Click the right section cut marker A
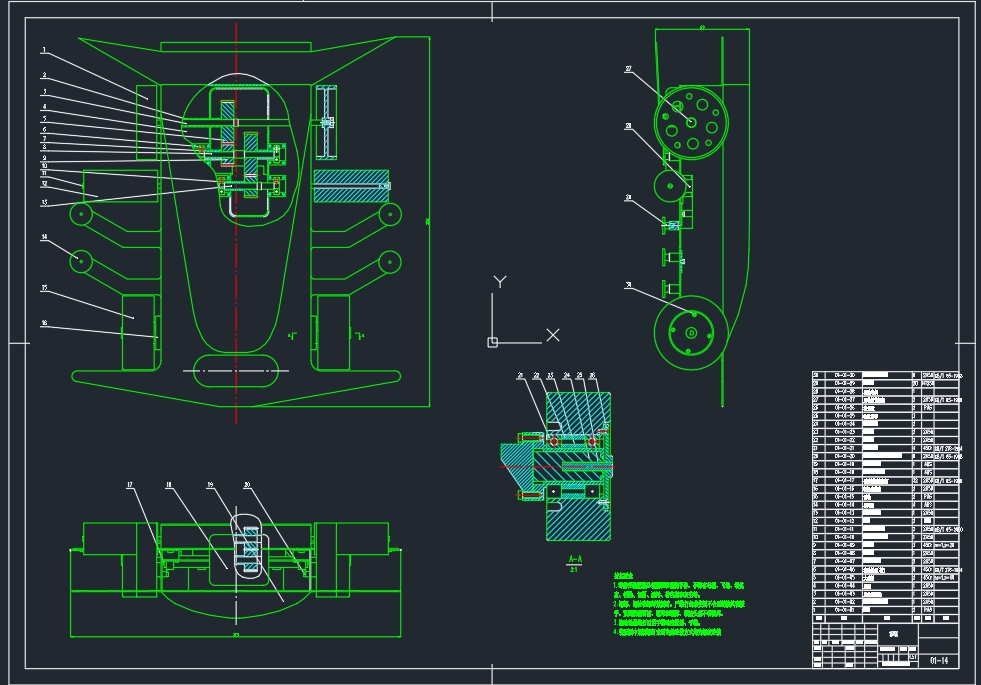The height and width of the screenshot is (685, 981). 360,336
